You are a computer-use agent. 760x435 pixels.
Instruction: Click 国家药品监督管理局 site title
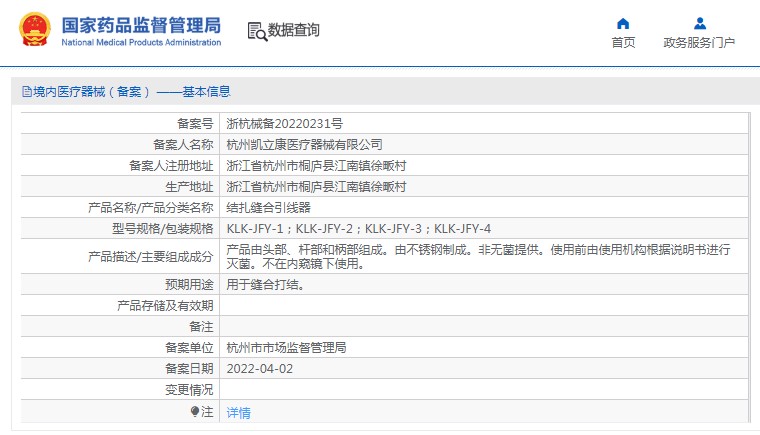click(141, 25)
